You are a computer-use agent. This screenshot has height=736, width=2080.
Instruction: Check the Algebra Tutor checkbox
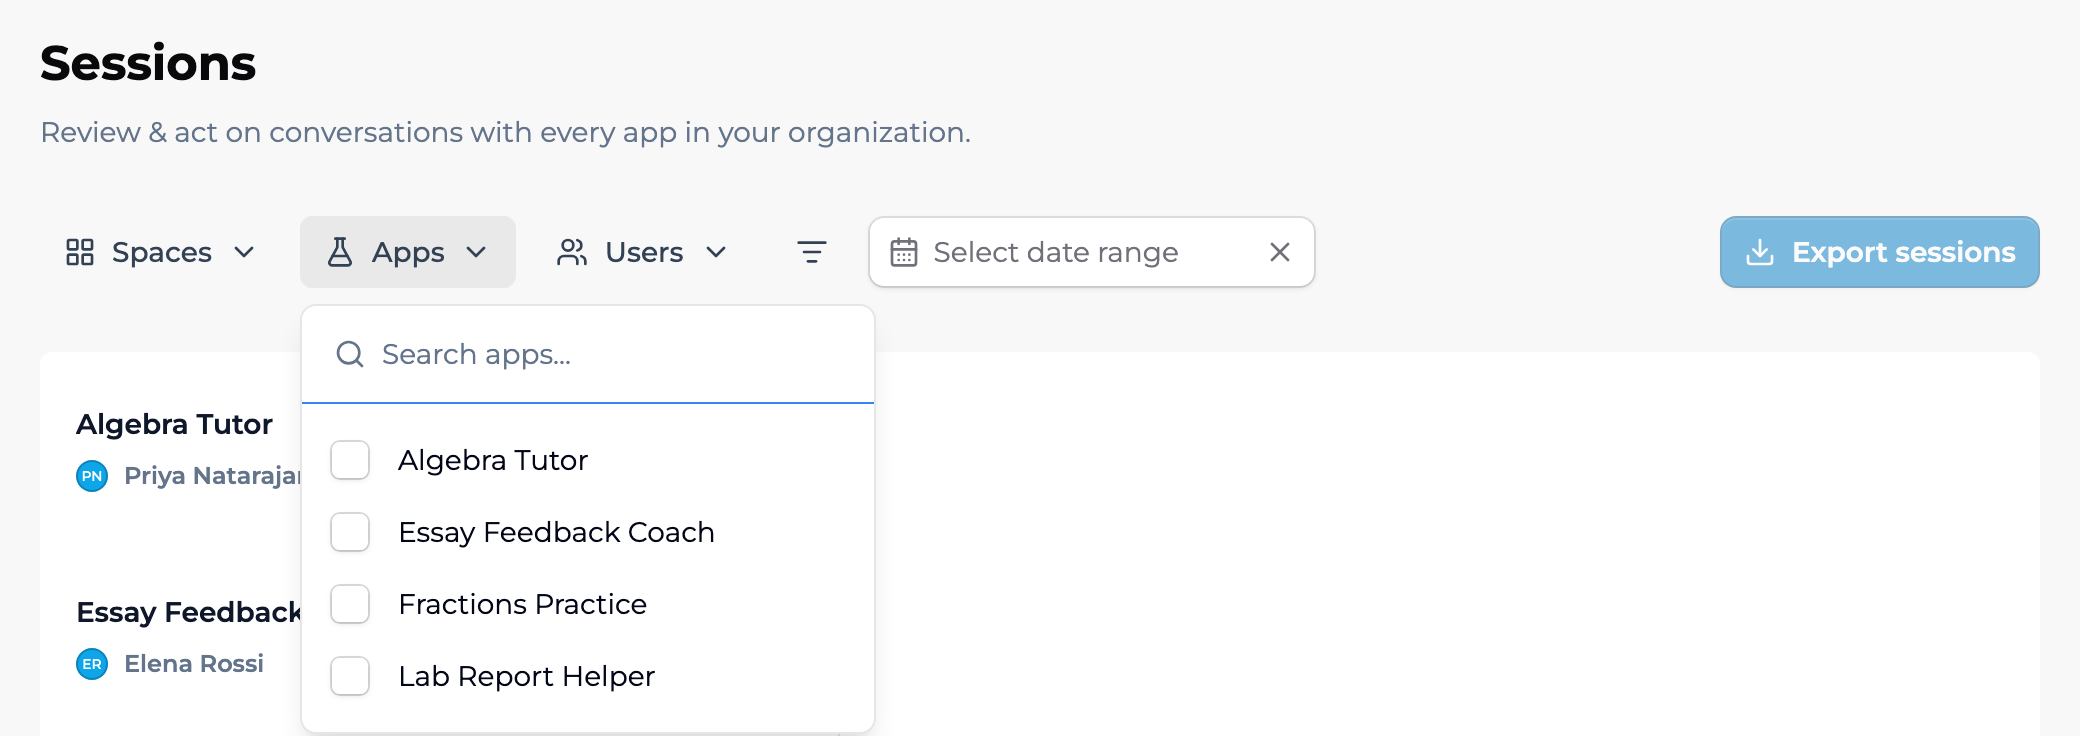point(350,460)
